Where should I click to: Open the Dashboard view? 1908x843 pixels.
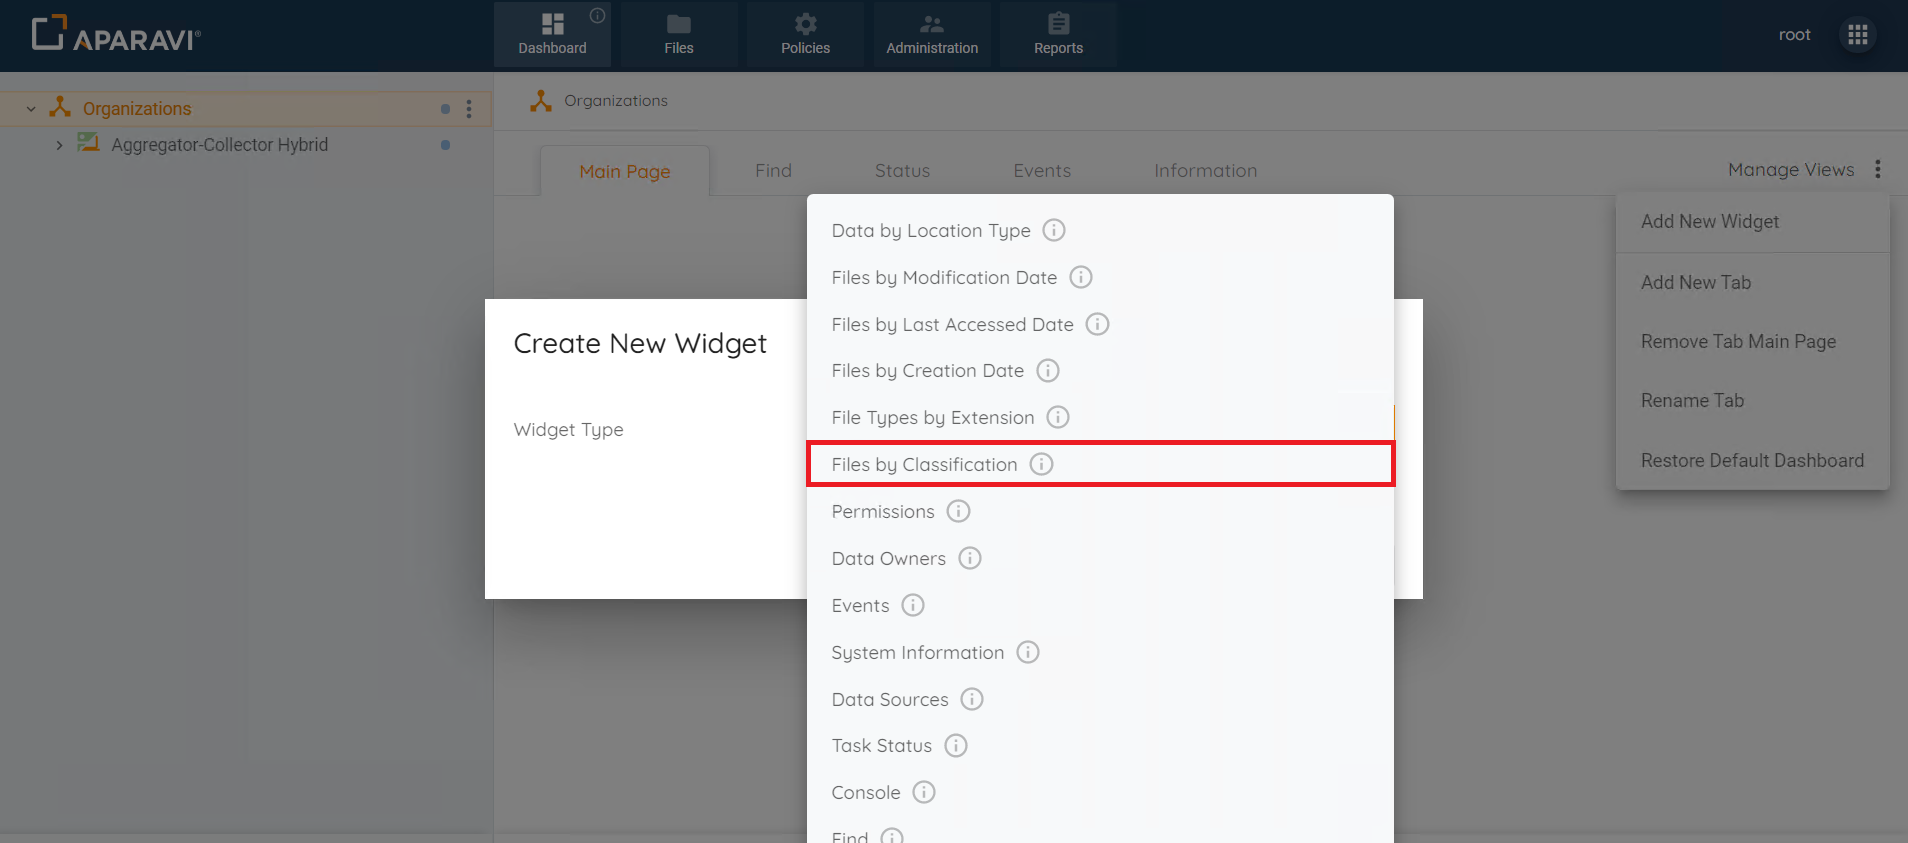552,34
